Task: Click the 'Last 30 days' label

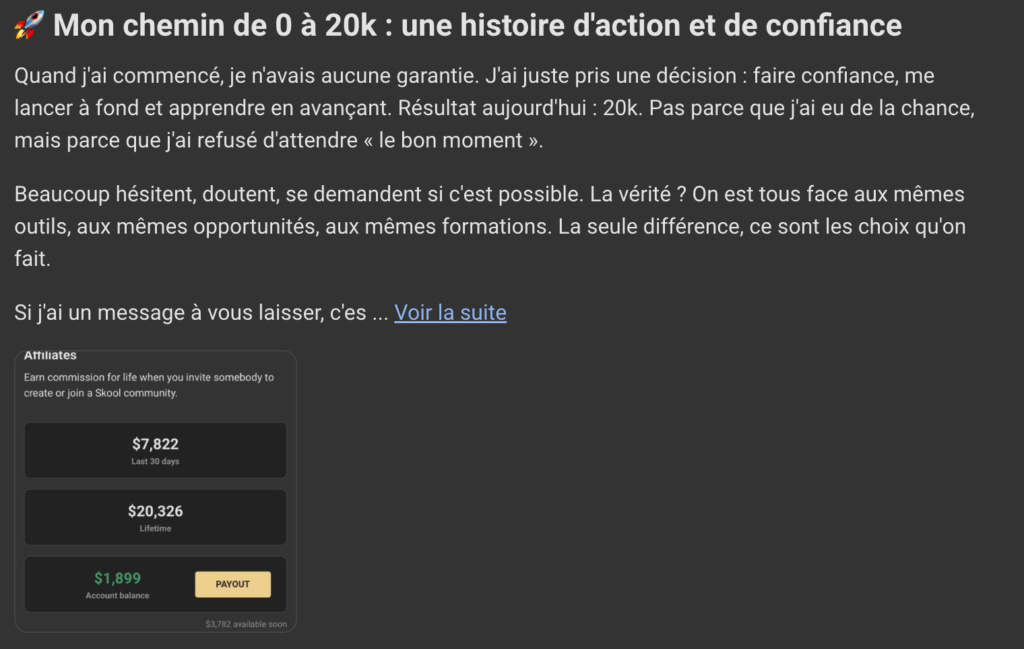Action: 155,463
